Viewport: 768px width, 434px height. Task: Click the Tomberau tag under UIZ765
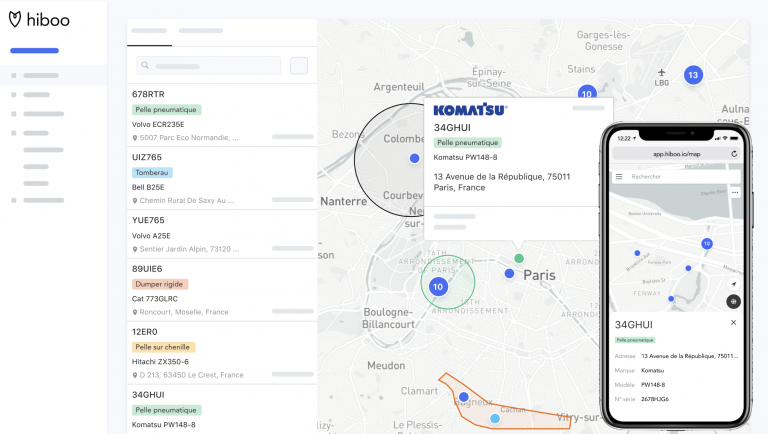[x=152, y=172]
